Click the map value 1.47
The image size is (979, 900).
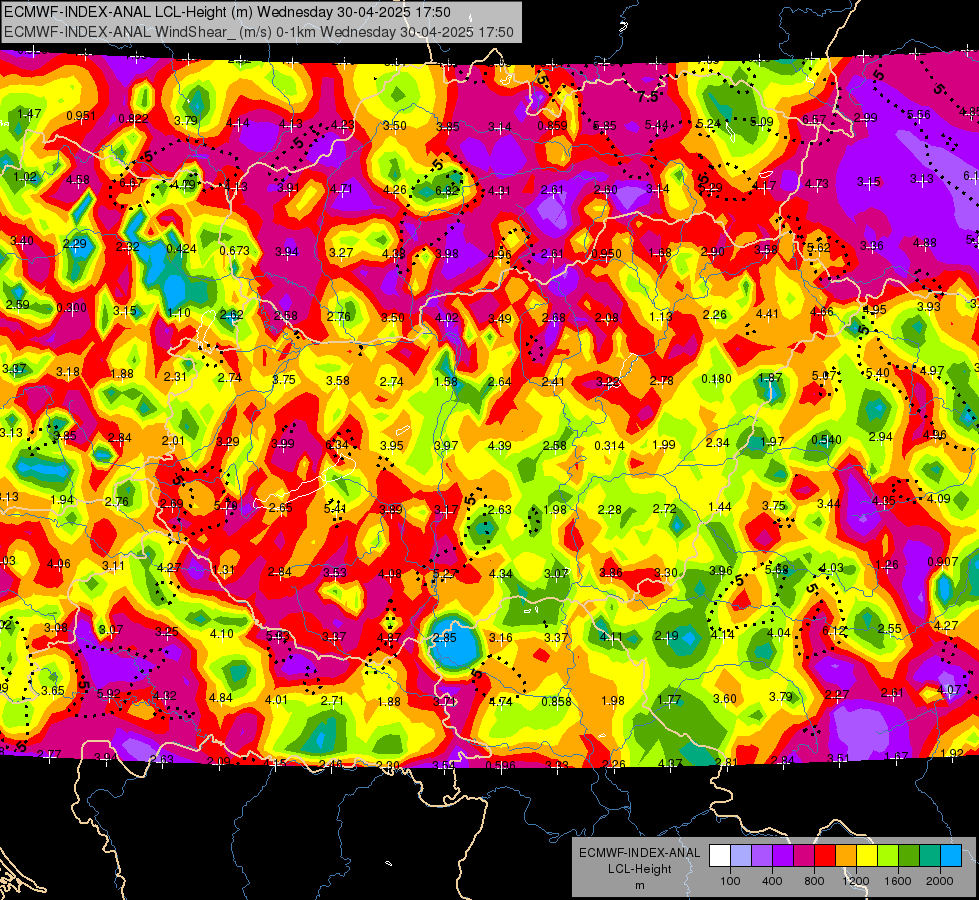click(x=29, y=114)
